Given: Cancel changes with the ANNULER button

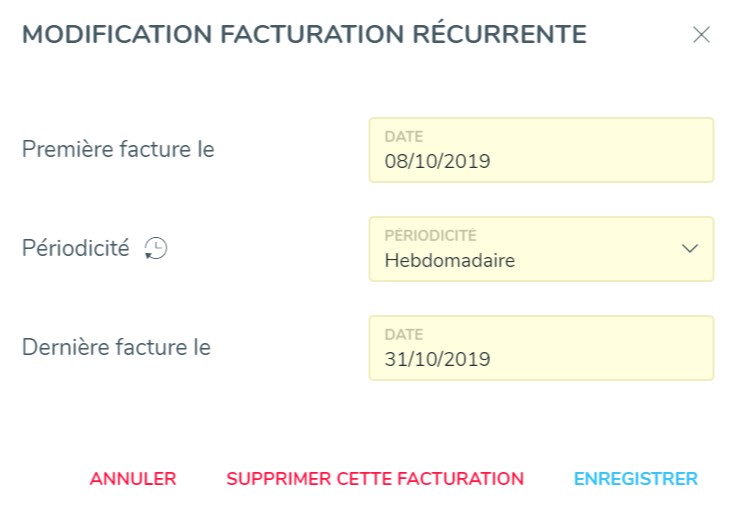Looking at the screenshot, I should (133, 479).
